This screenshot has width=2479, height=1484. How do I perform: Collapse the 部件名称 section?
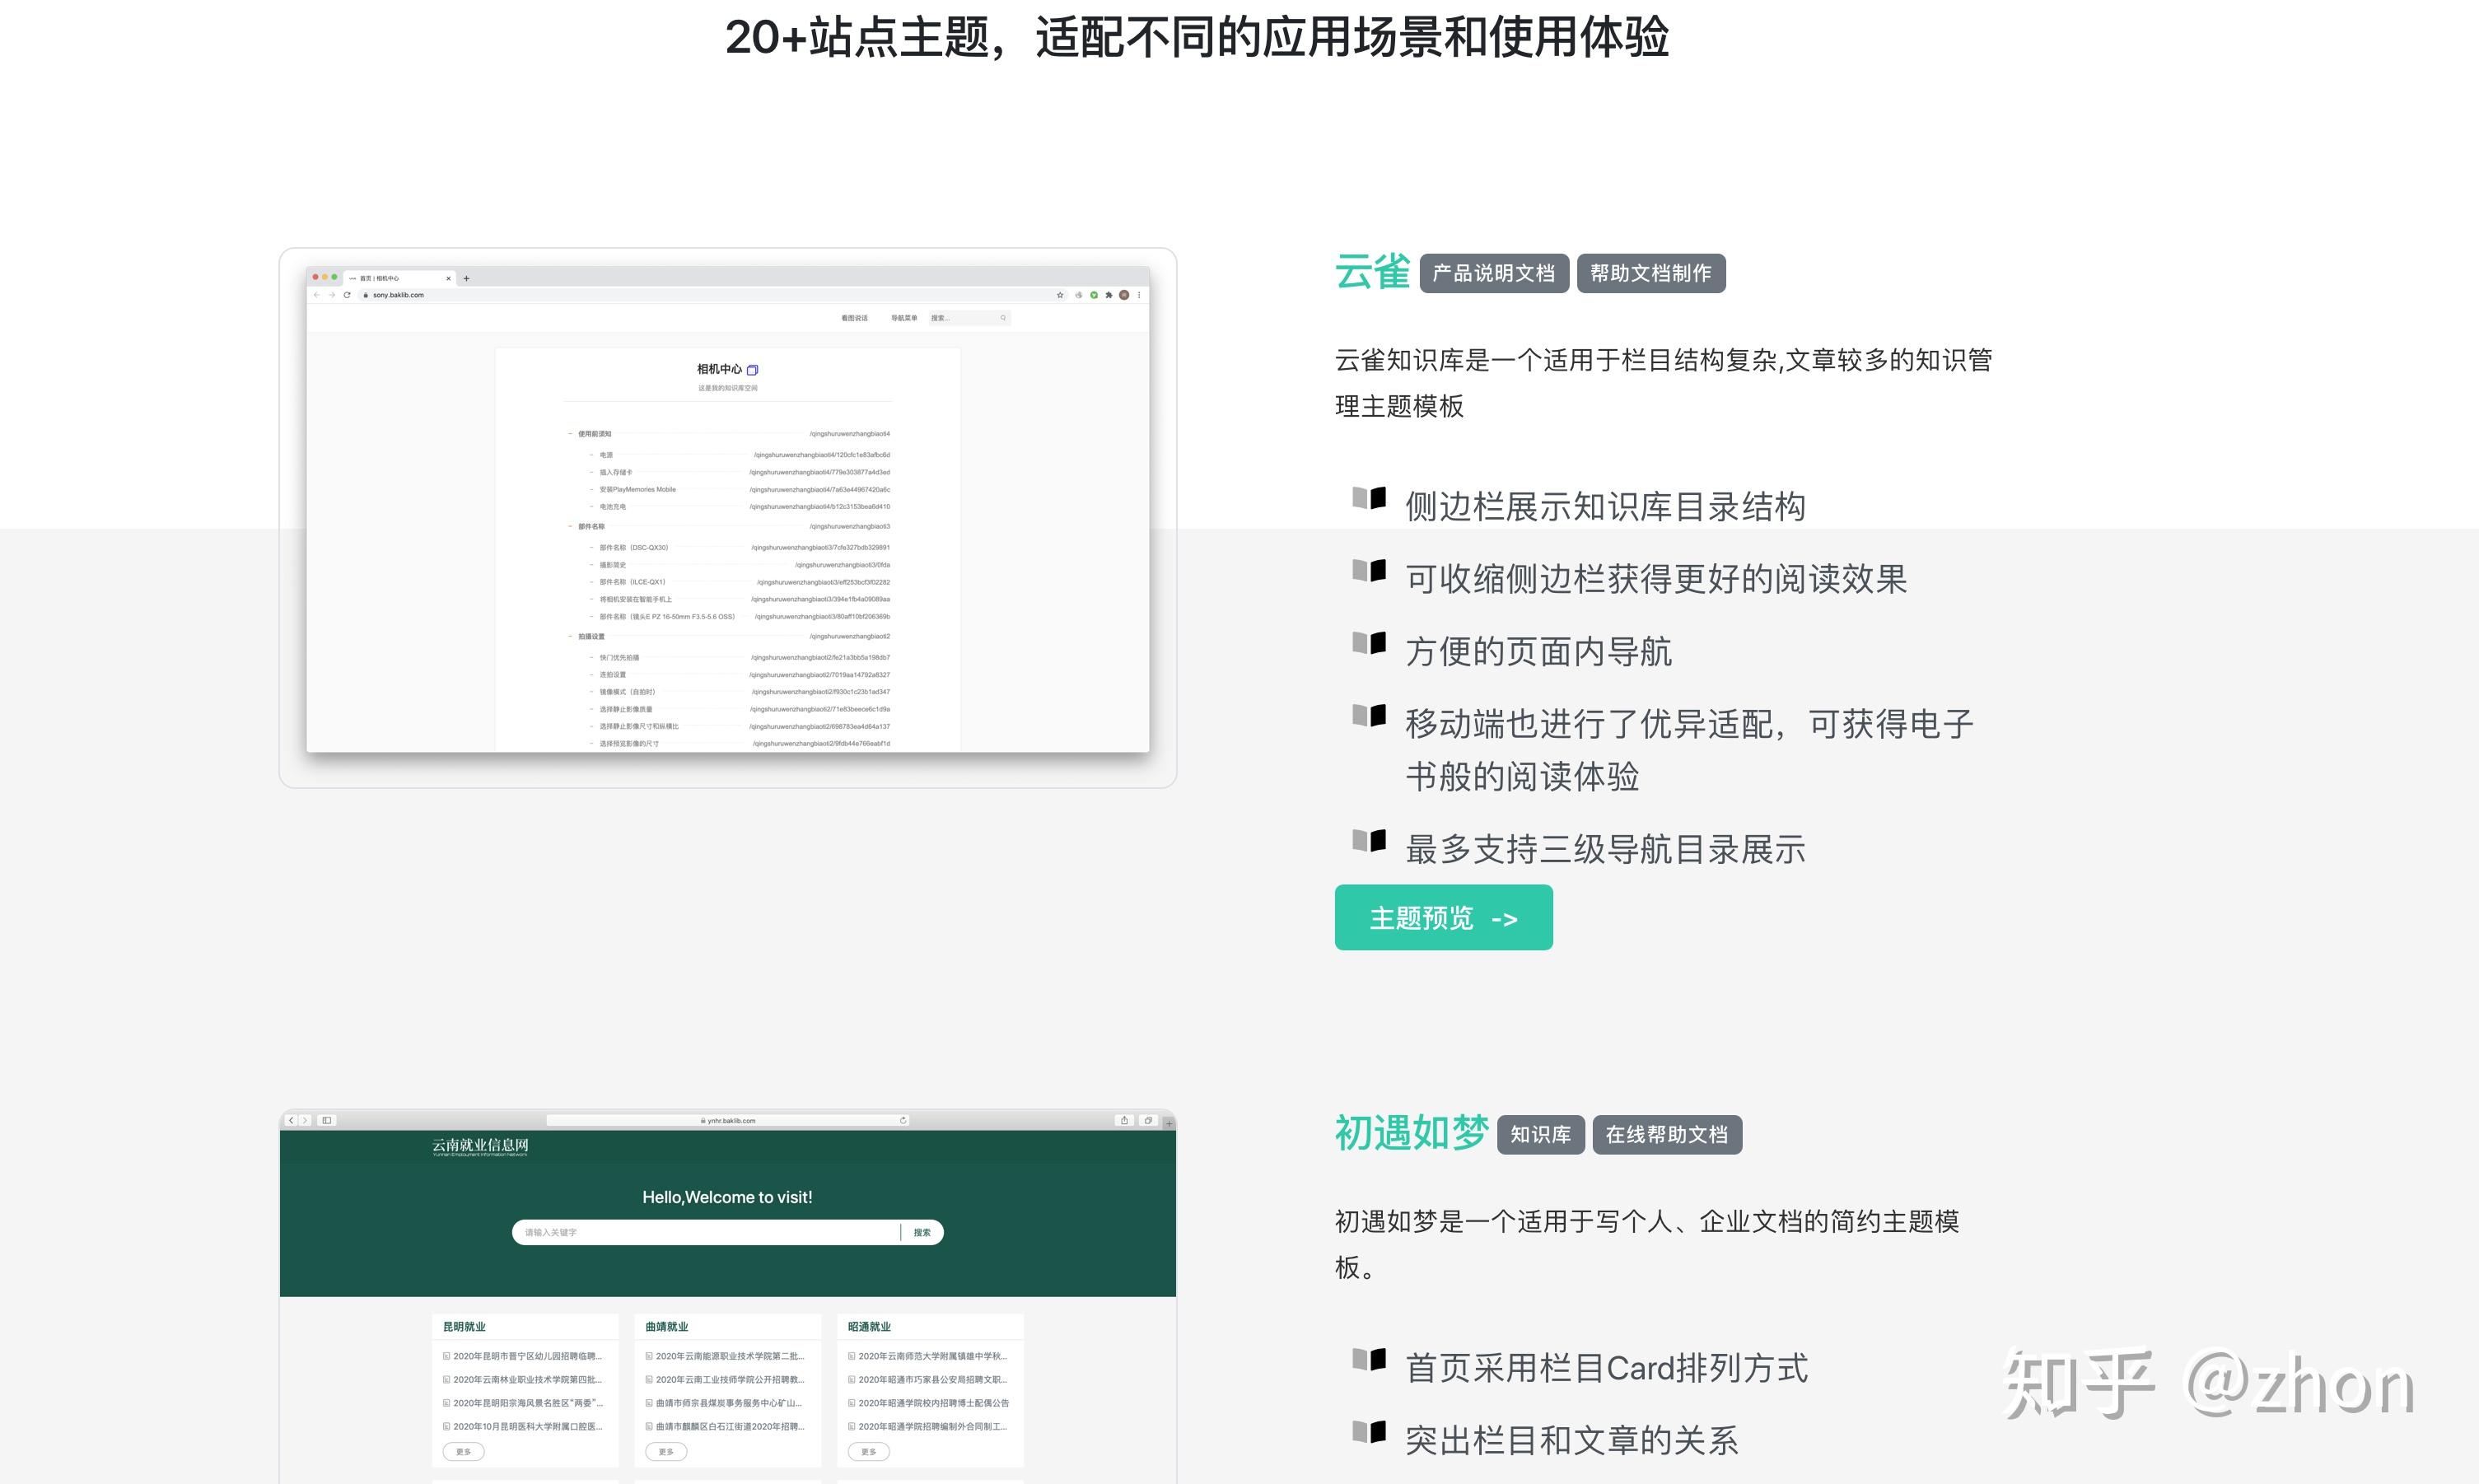(x=570, y=527)
